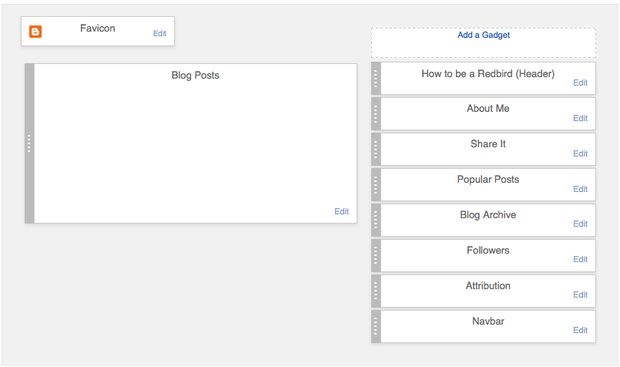Click the orange Blogger favicon icon
Image resolution: width=620 pixels, height=367 pixels.
point(35,32)
